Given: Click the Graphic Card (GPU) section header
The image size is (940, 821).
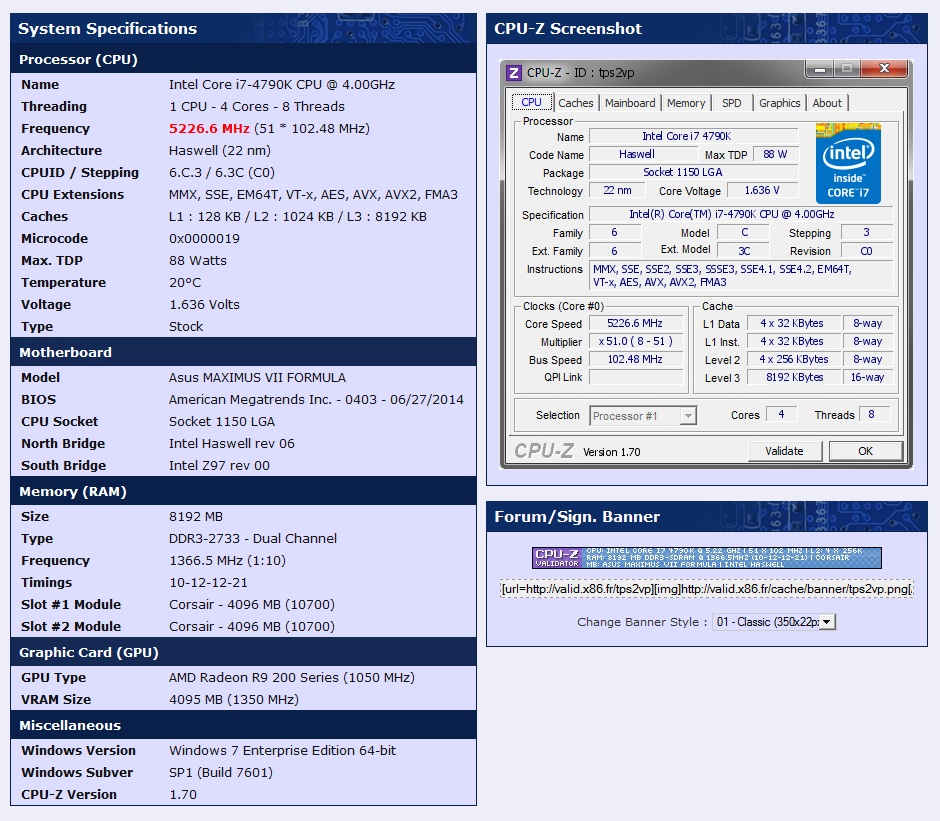Looking at the screenshot, I should pos(243,652).
